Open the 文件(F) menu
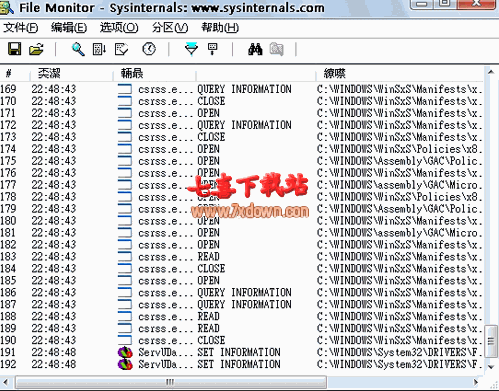This screenshot has height=391, width=499. click(21, 28)
